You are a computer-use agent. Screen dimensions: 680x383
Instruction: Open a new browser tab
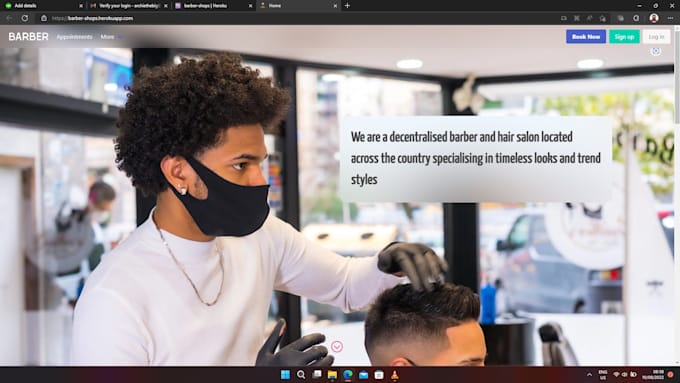[x=347, y=6]
